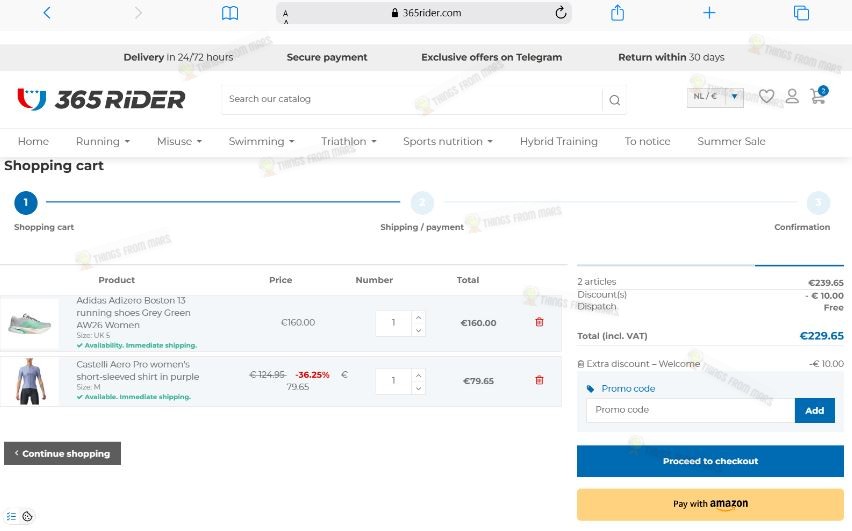Screen dimensions: 852x531
Task: Open Safari bookmarks book icon
Action: pos(230,13)
